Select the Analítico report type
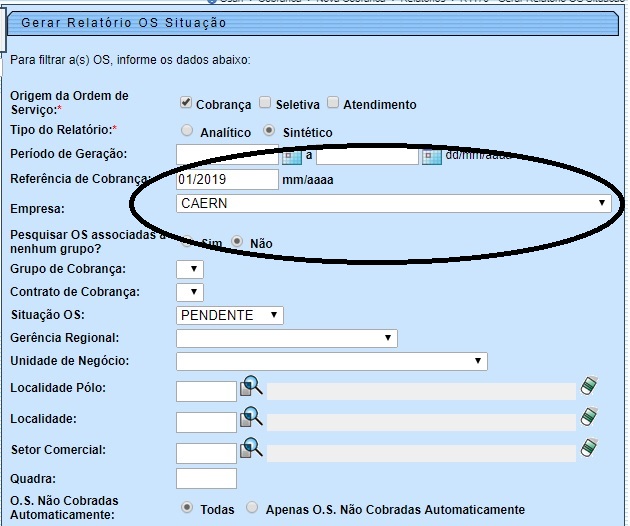 pyautogui.click(x=186, y=131)
